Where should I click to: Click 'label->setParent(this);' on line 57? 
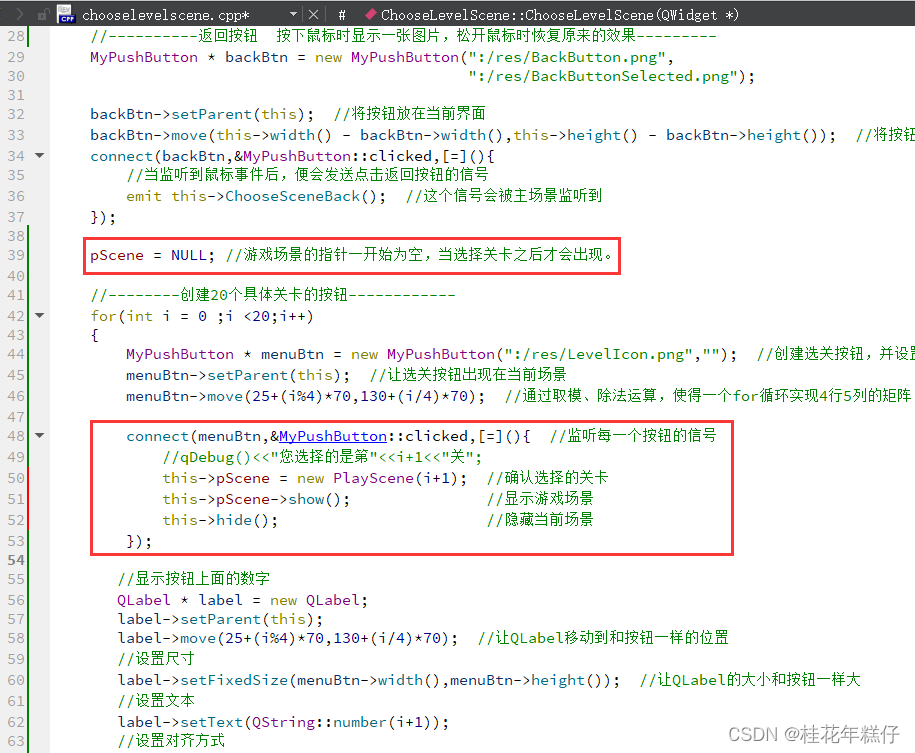point(220,619)
